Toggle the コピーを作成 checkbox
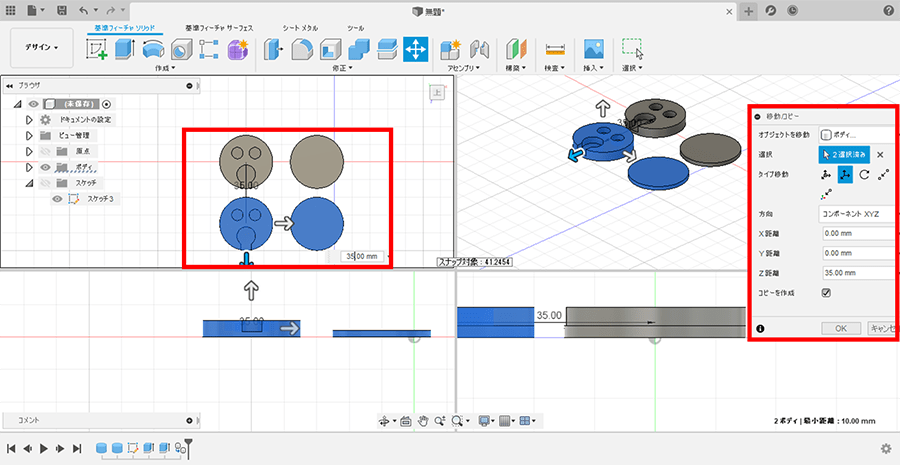The image size is (900, 465). (826, 293)
